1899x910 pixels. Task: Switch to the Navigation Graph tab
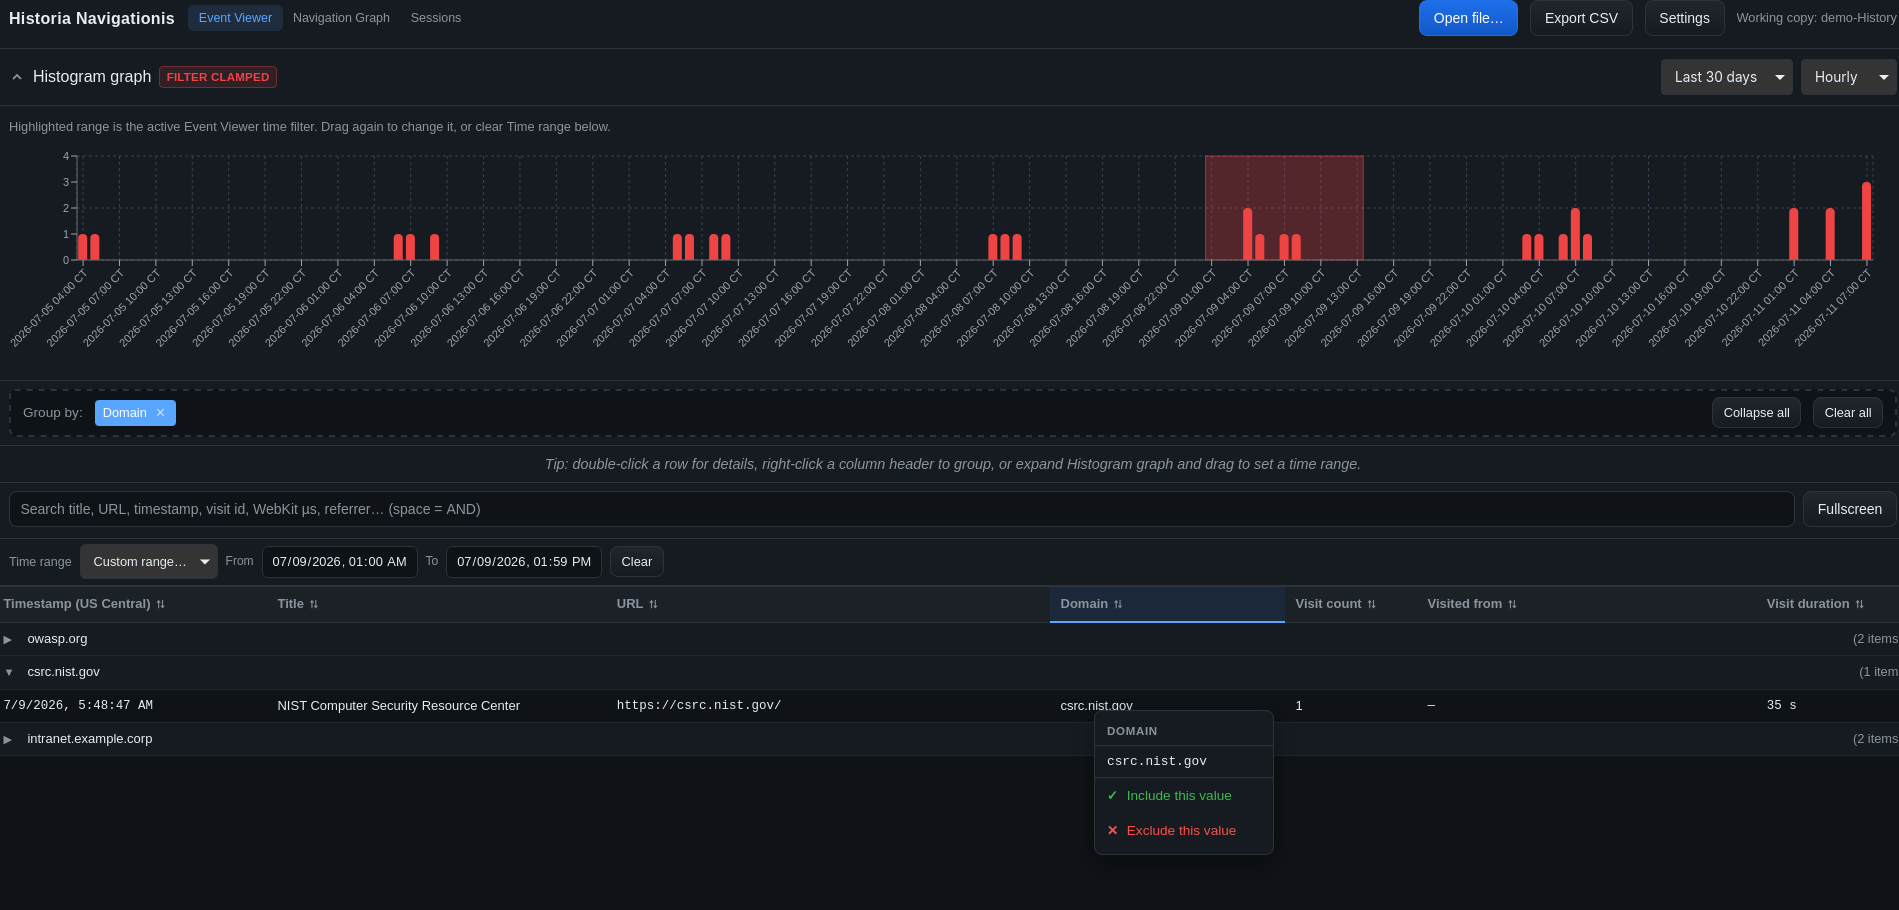(x=341, y=18)
